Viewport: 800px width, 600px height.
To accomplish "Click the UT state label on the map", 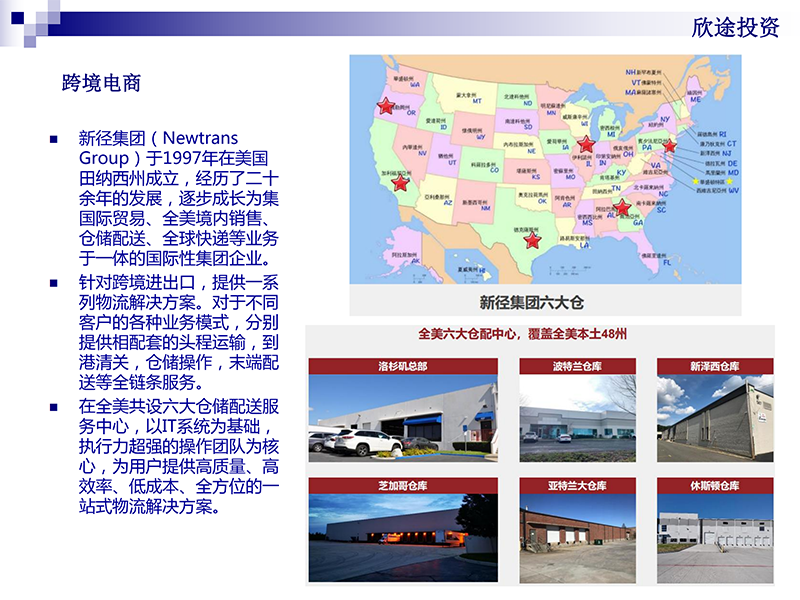I will (x=452, y=162).
